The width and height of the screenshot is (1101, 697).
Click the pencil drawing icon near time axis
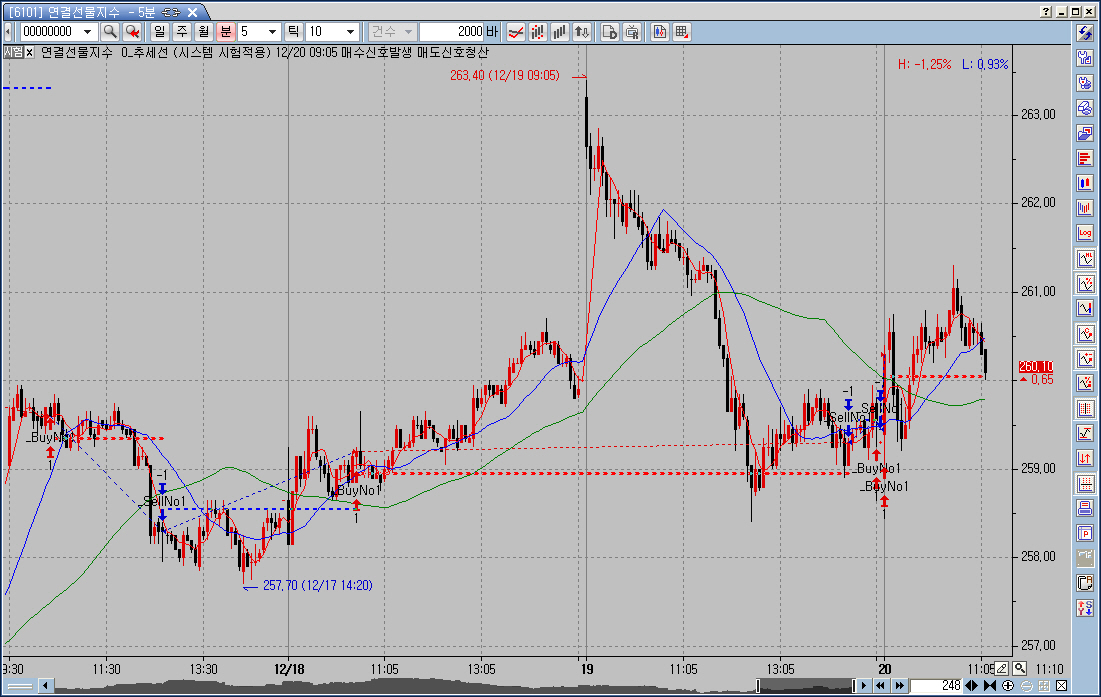click(x=1001, y=669)
